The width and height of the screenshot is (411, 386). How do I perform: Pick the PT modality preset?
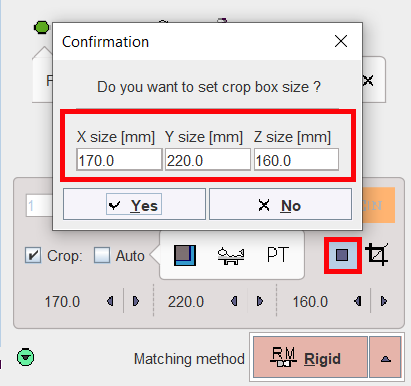click(278, 255)
